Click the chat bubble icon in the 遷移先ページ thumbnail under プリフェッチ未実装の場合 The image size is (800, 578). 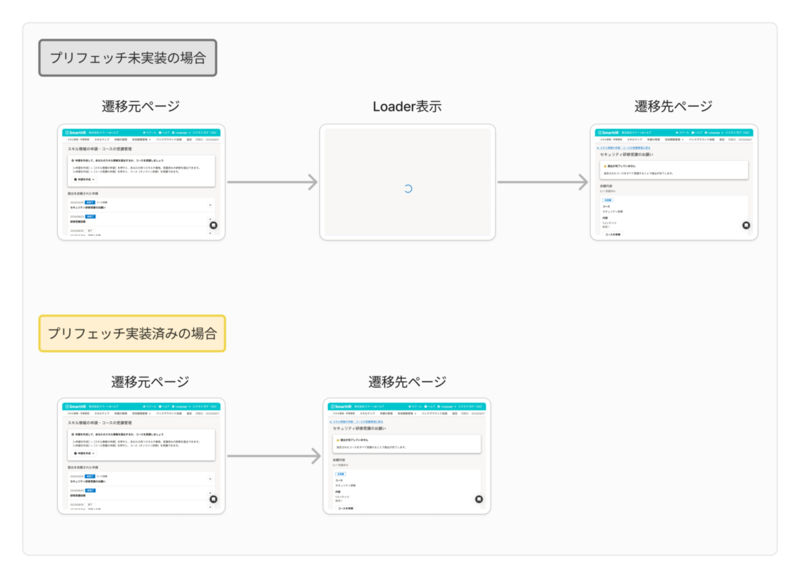click(746, 225)
